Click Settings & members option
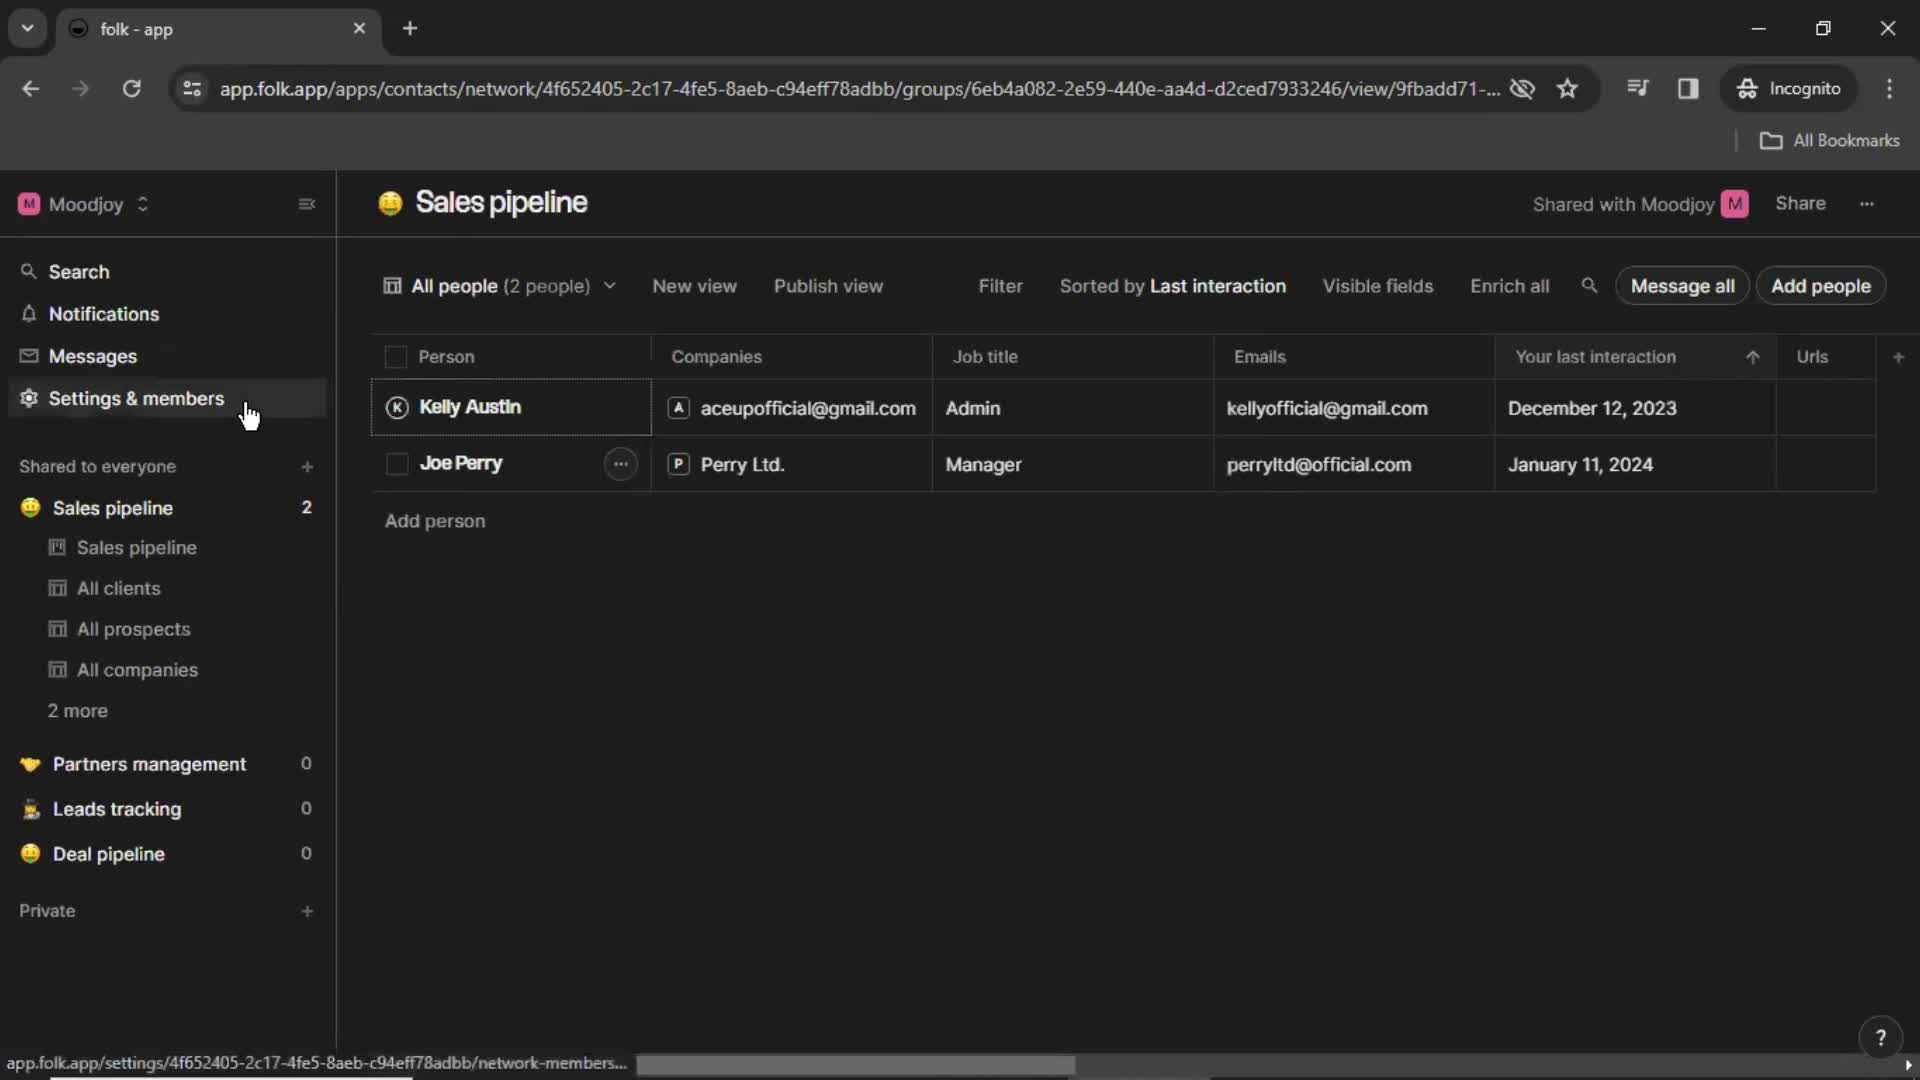 pyautogui.click(x=136, y=398)
